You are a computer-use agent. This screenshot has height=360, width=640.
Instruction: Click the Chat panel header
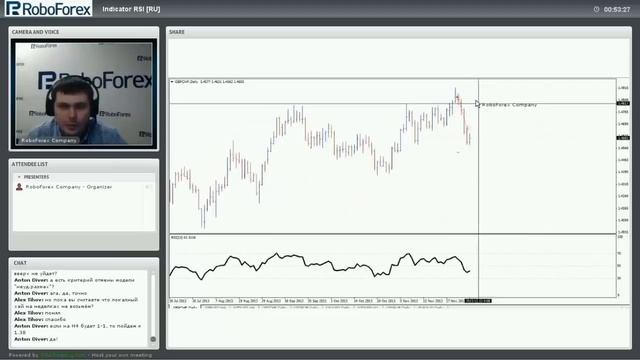pyautogui.click(x=84, y=263)
